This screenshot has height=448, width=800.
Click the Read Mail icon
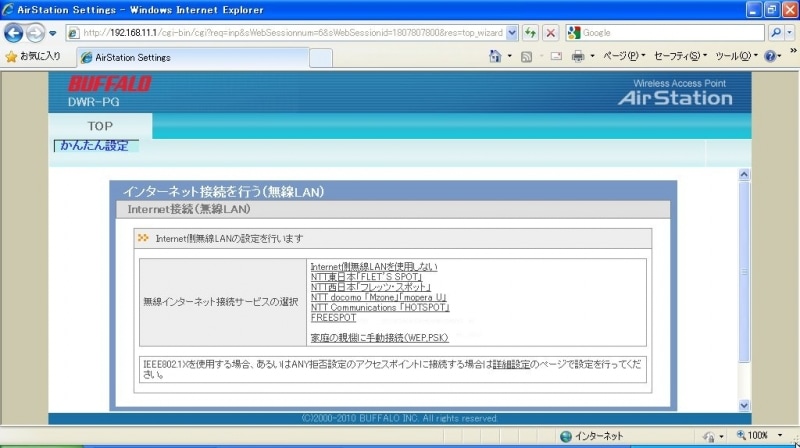pos(556,56)
